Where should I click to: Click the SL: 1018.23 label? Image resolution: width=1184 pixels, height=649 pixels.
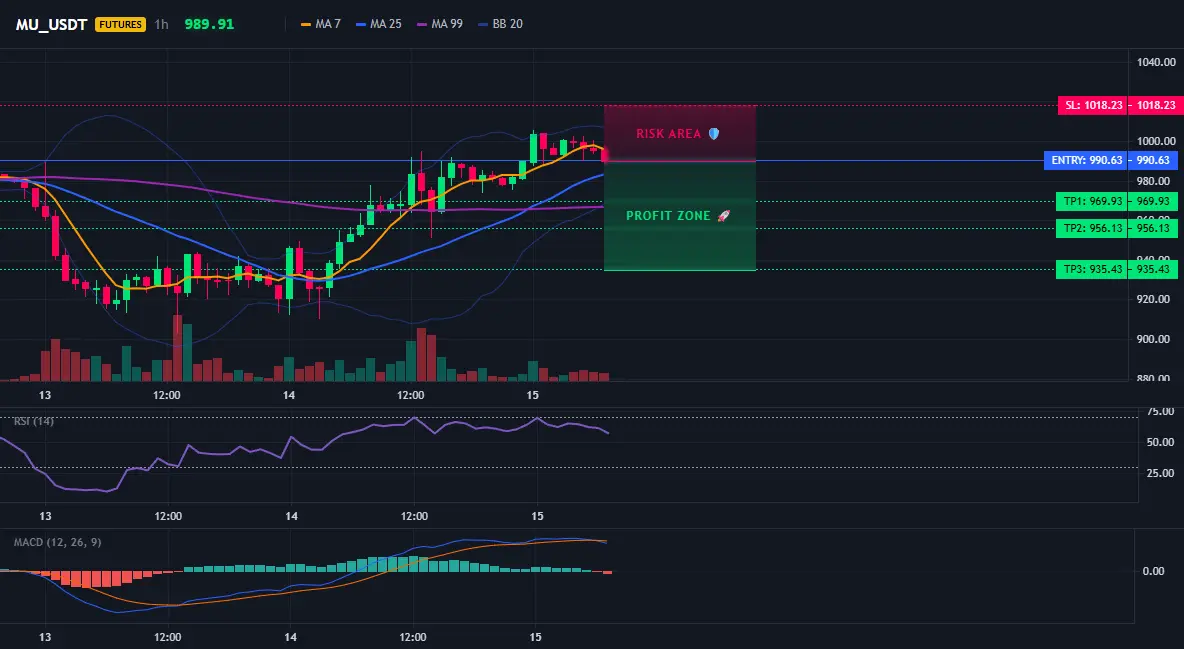pos(1092,105)
